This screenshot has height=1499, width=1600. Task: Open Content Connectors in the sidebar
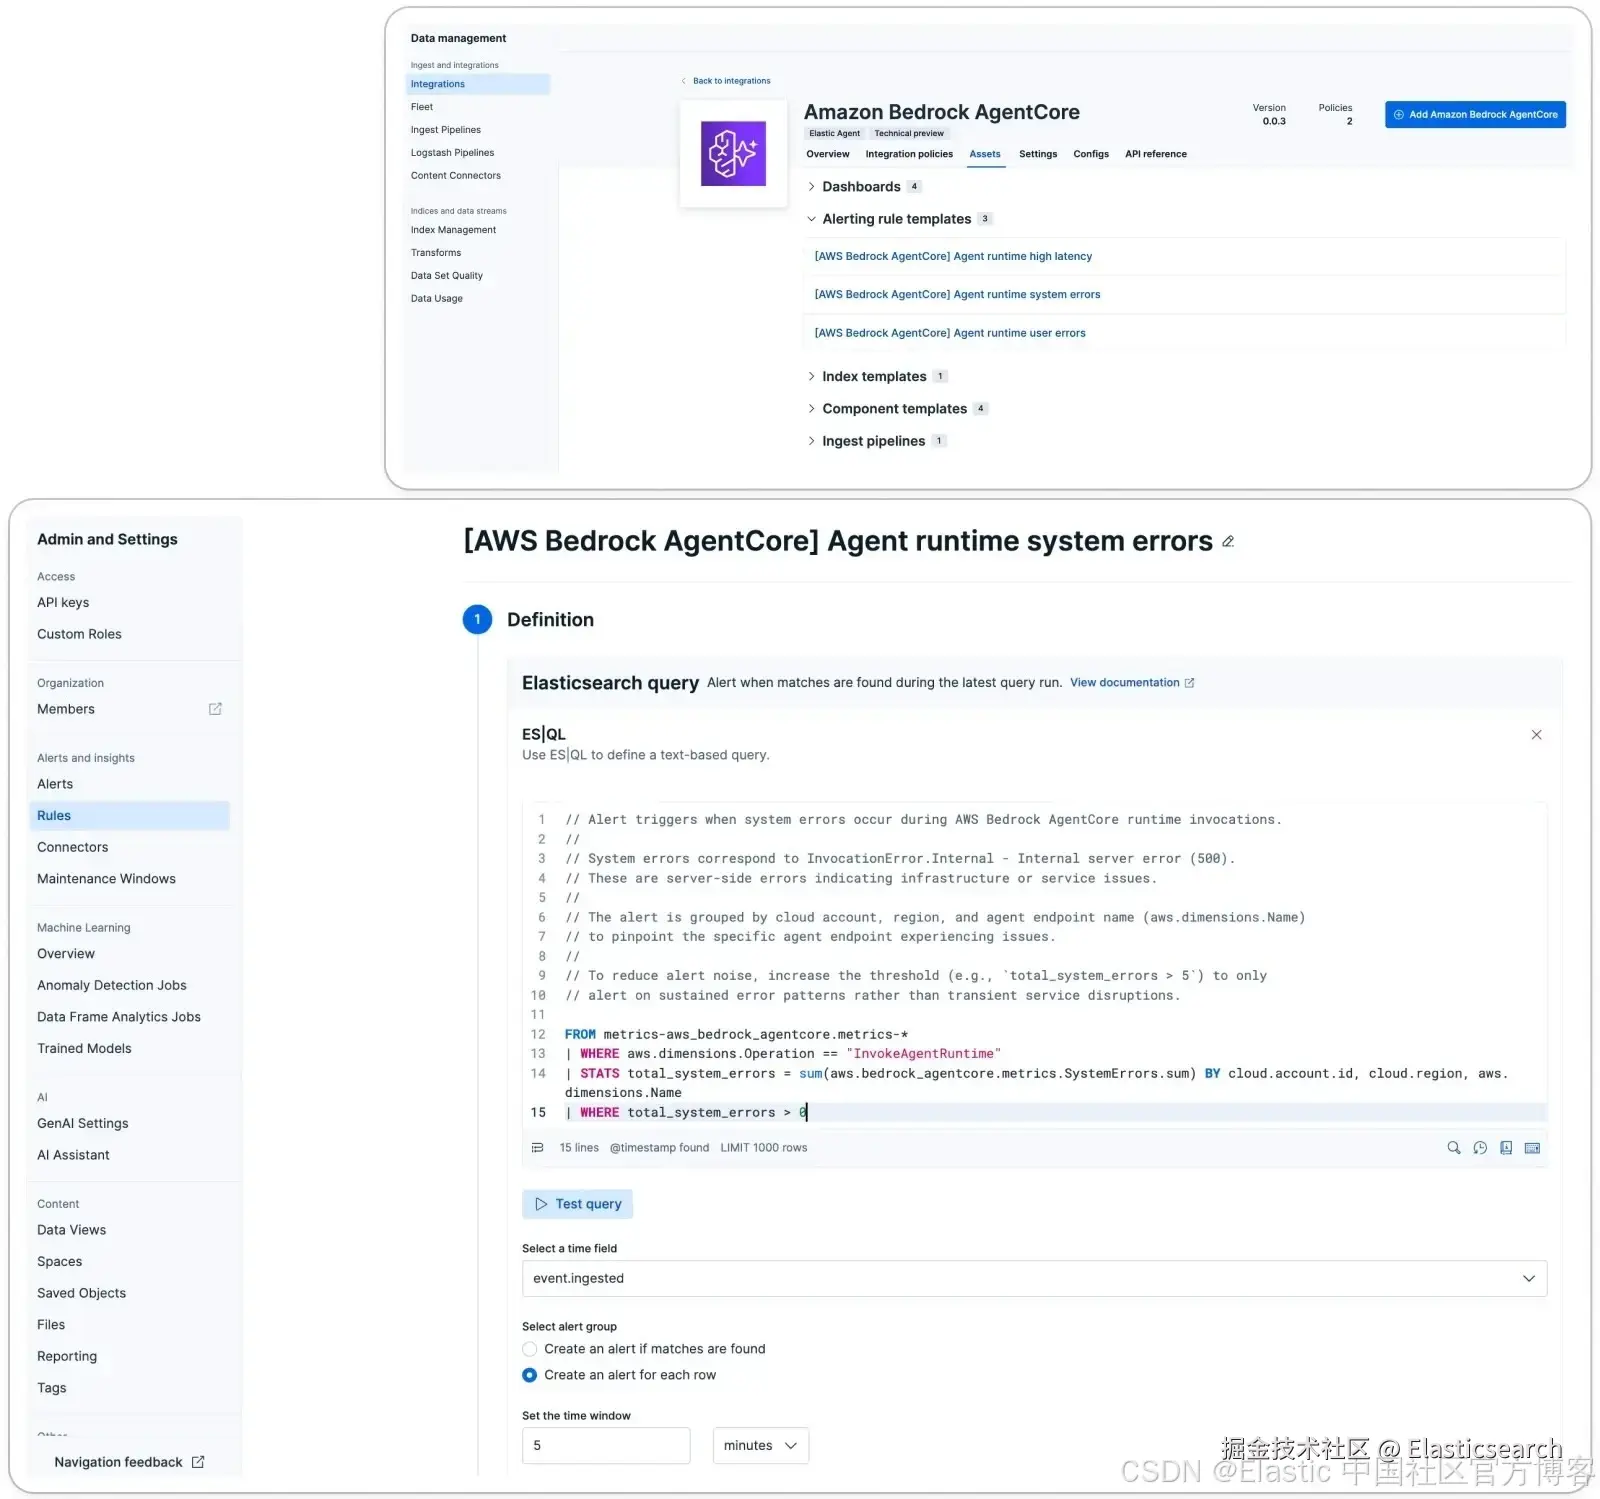pyautogui.click(x=456, y=176)
